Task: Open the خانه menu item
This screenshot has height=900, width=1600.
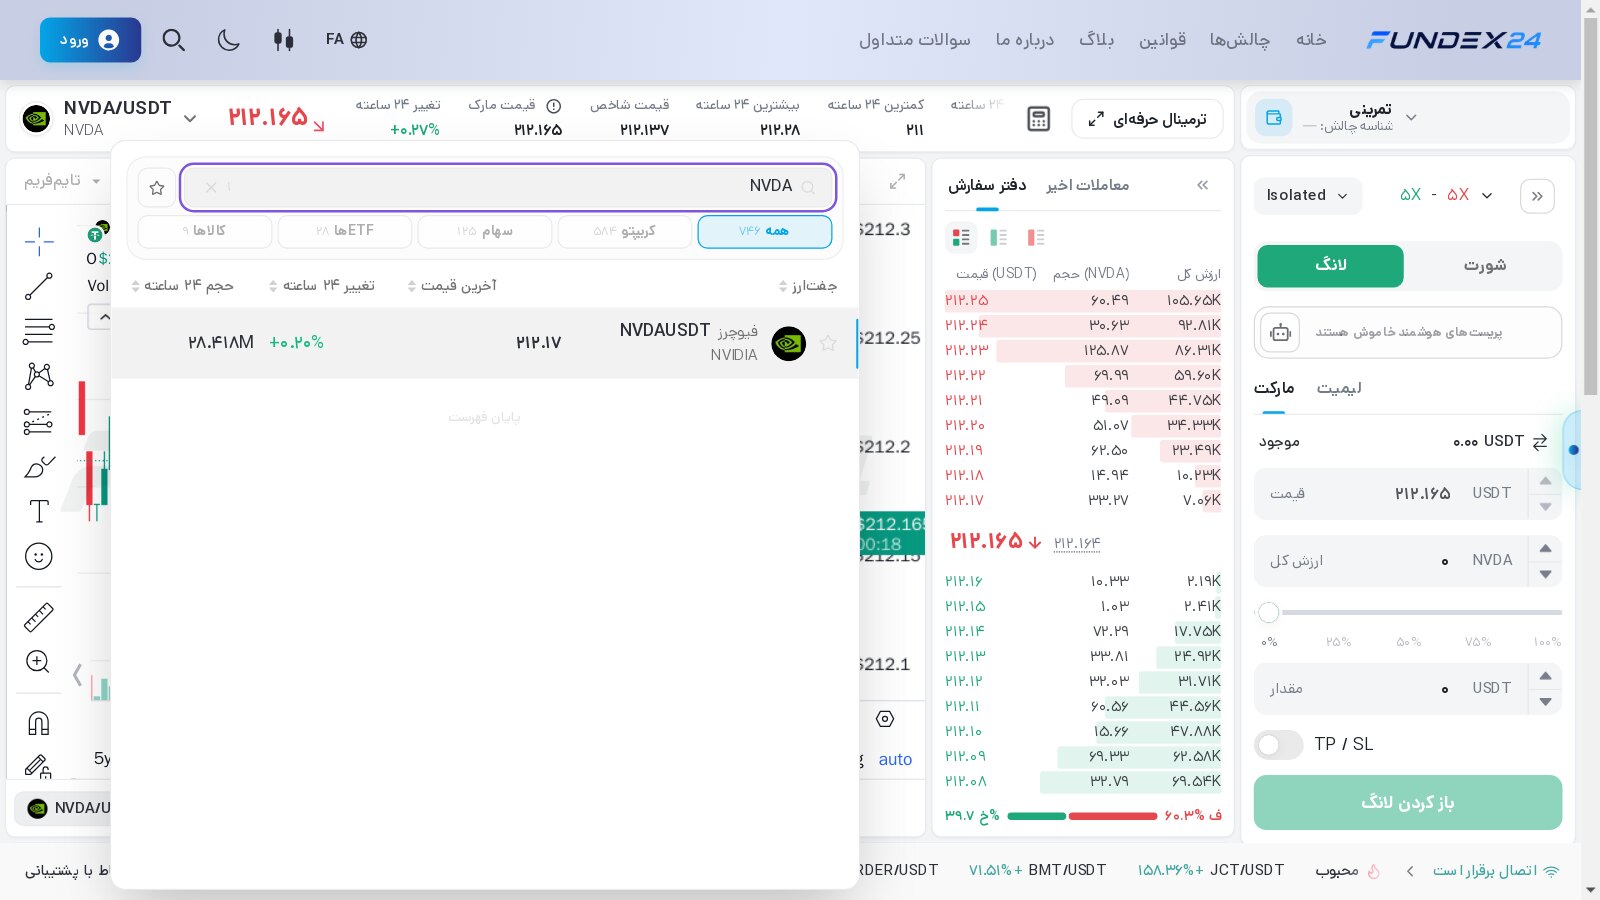Action: click(x=1311, y=40)
